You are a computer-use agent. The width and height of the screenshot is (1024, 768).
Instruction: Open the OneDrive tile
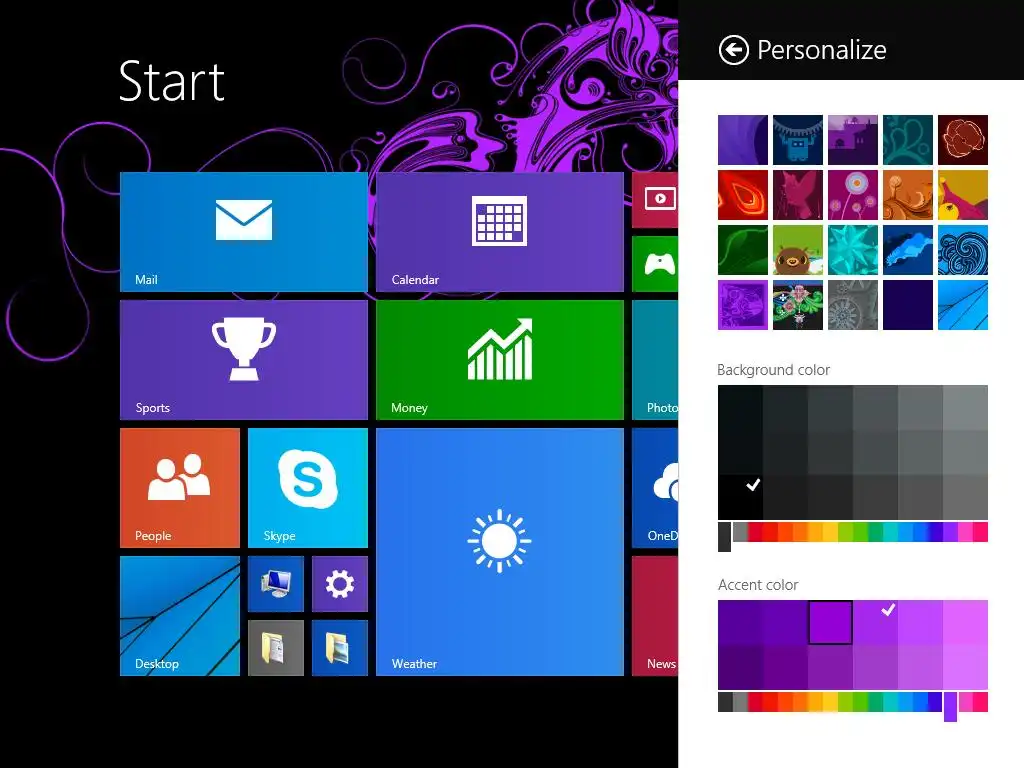click(x=655, y=488)
